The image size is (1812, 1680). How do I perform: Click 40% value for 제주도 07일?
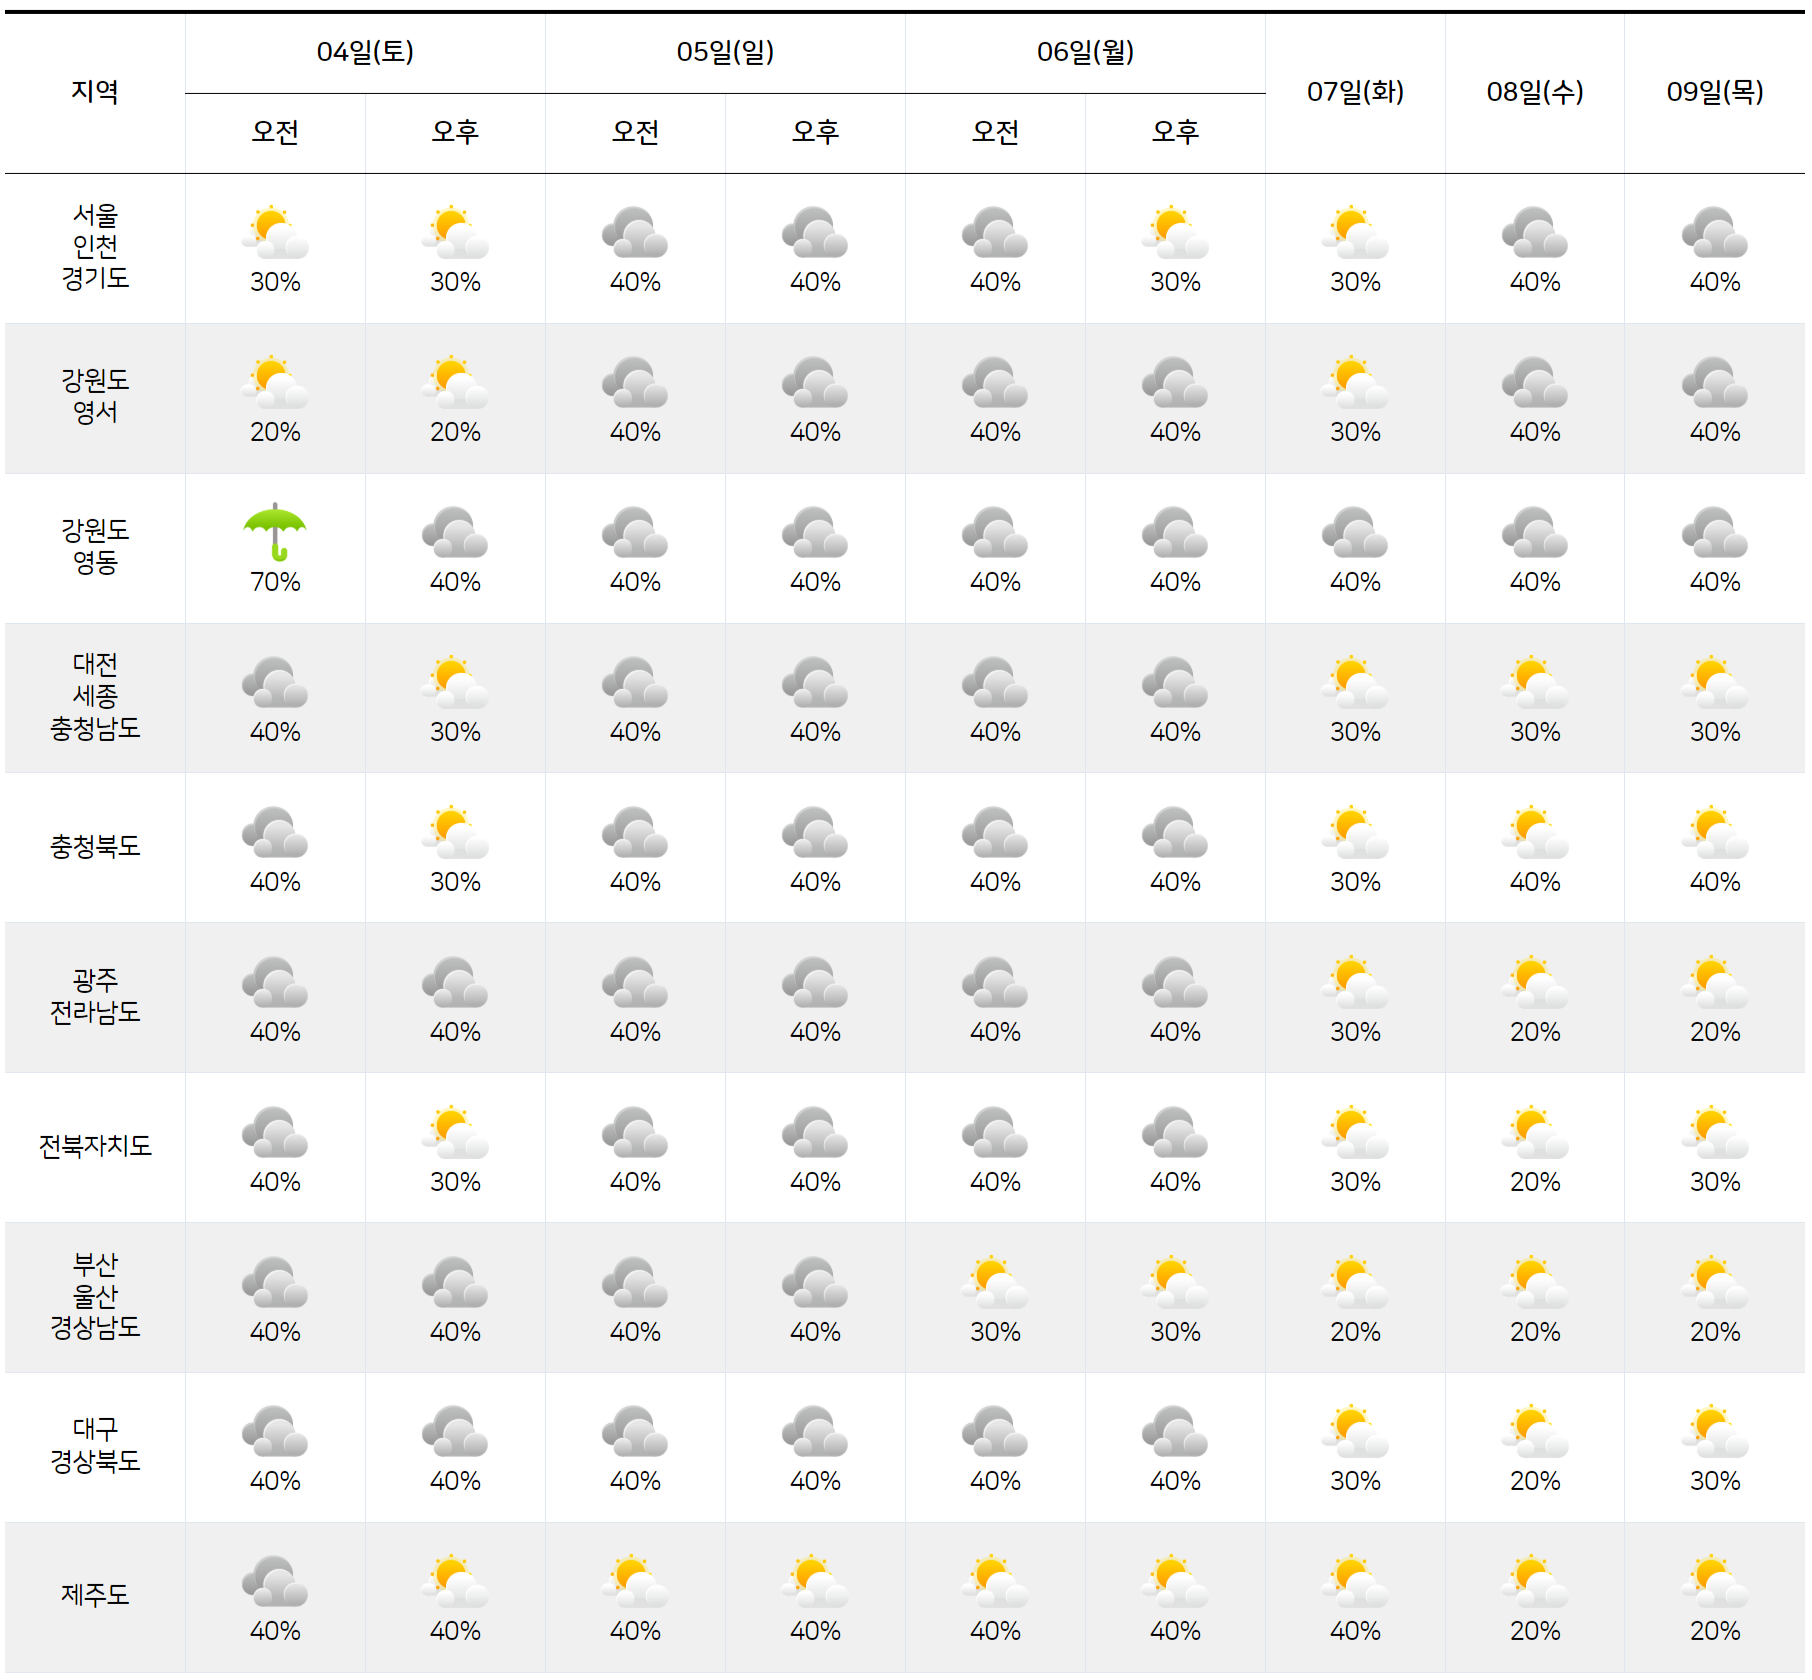[1355, 1631]
